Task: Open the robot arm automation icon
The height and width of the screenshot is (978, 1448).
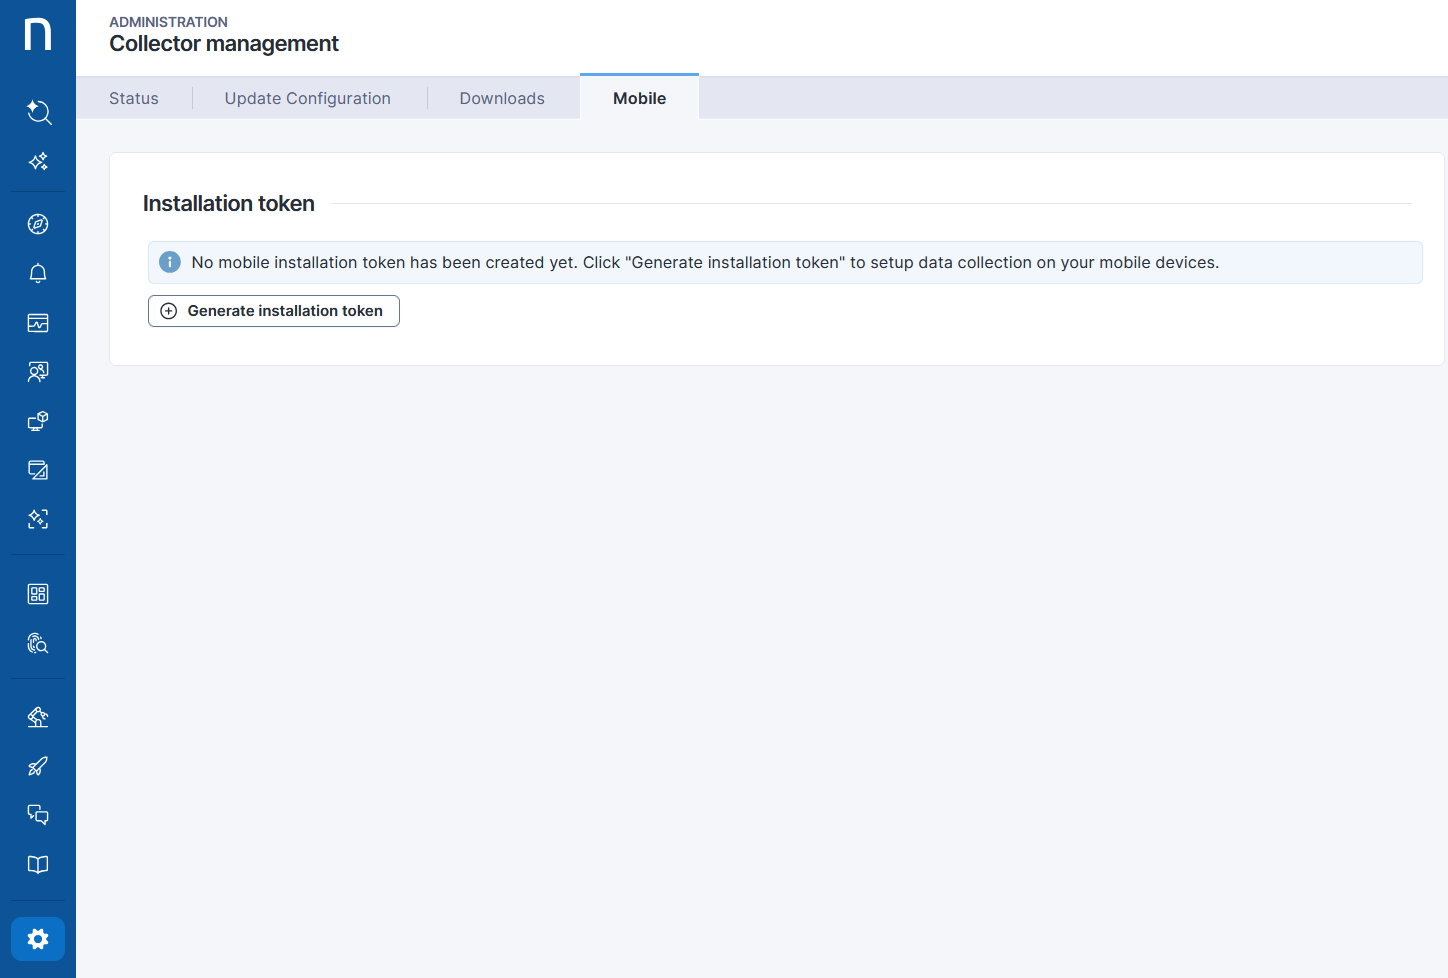Action: tap(38, 717)
